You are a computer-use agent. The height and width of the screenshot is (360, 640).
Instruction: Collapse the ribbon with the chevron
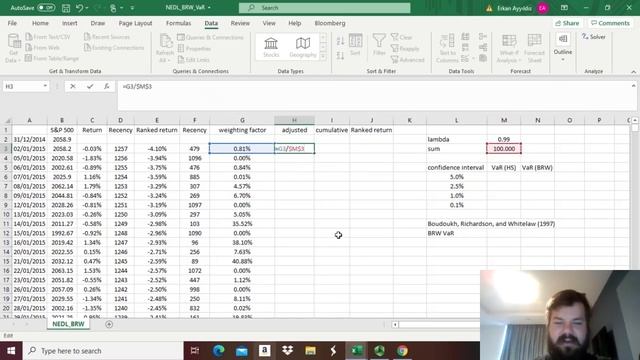point(633,72)
